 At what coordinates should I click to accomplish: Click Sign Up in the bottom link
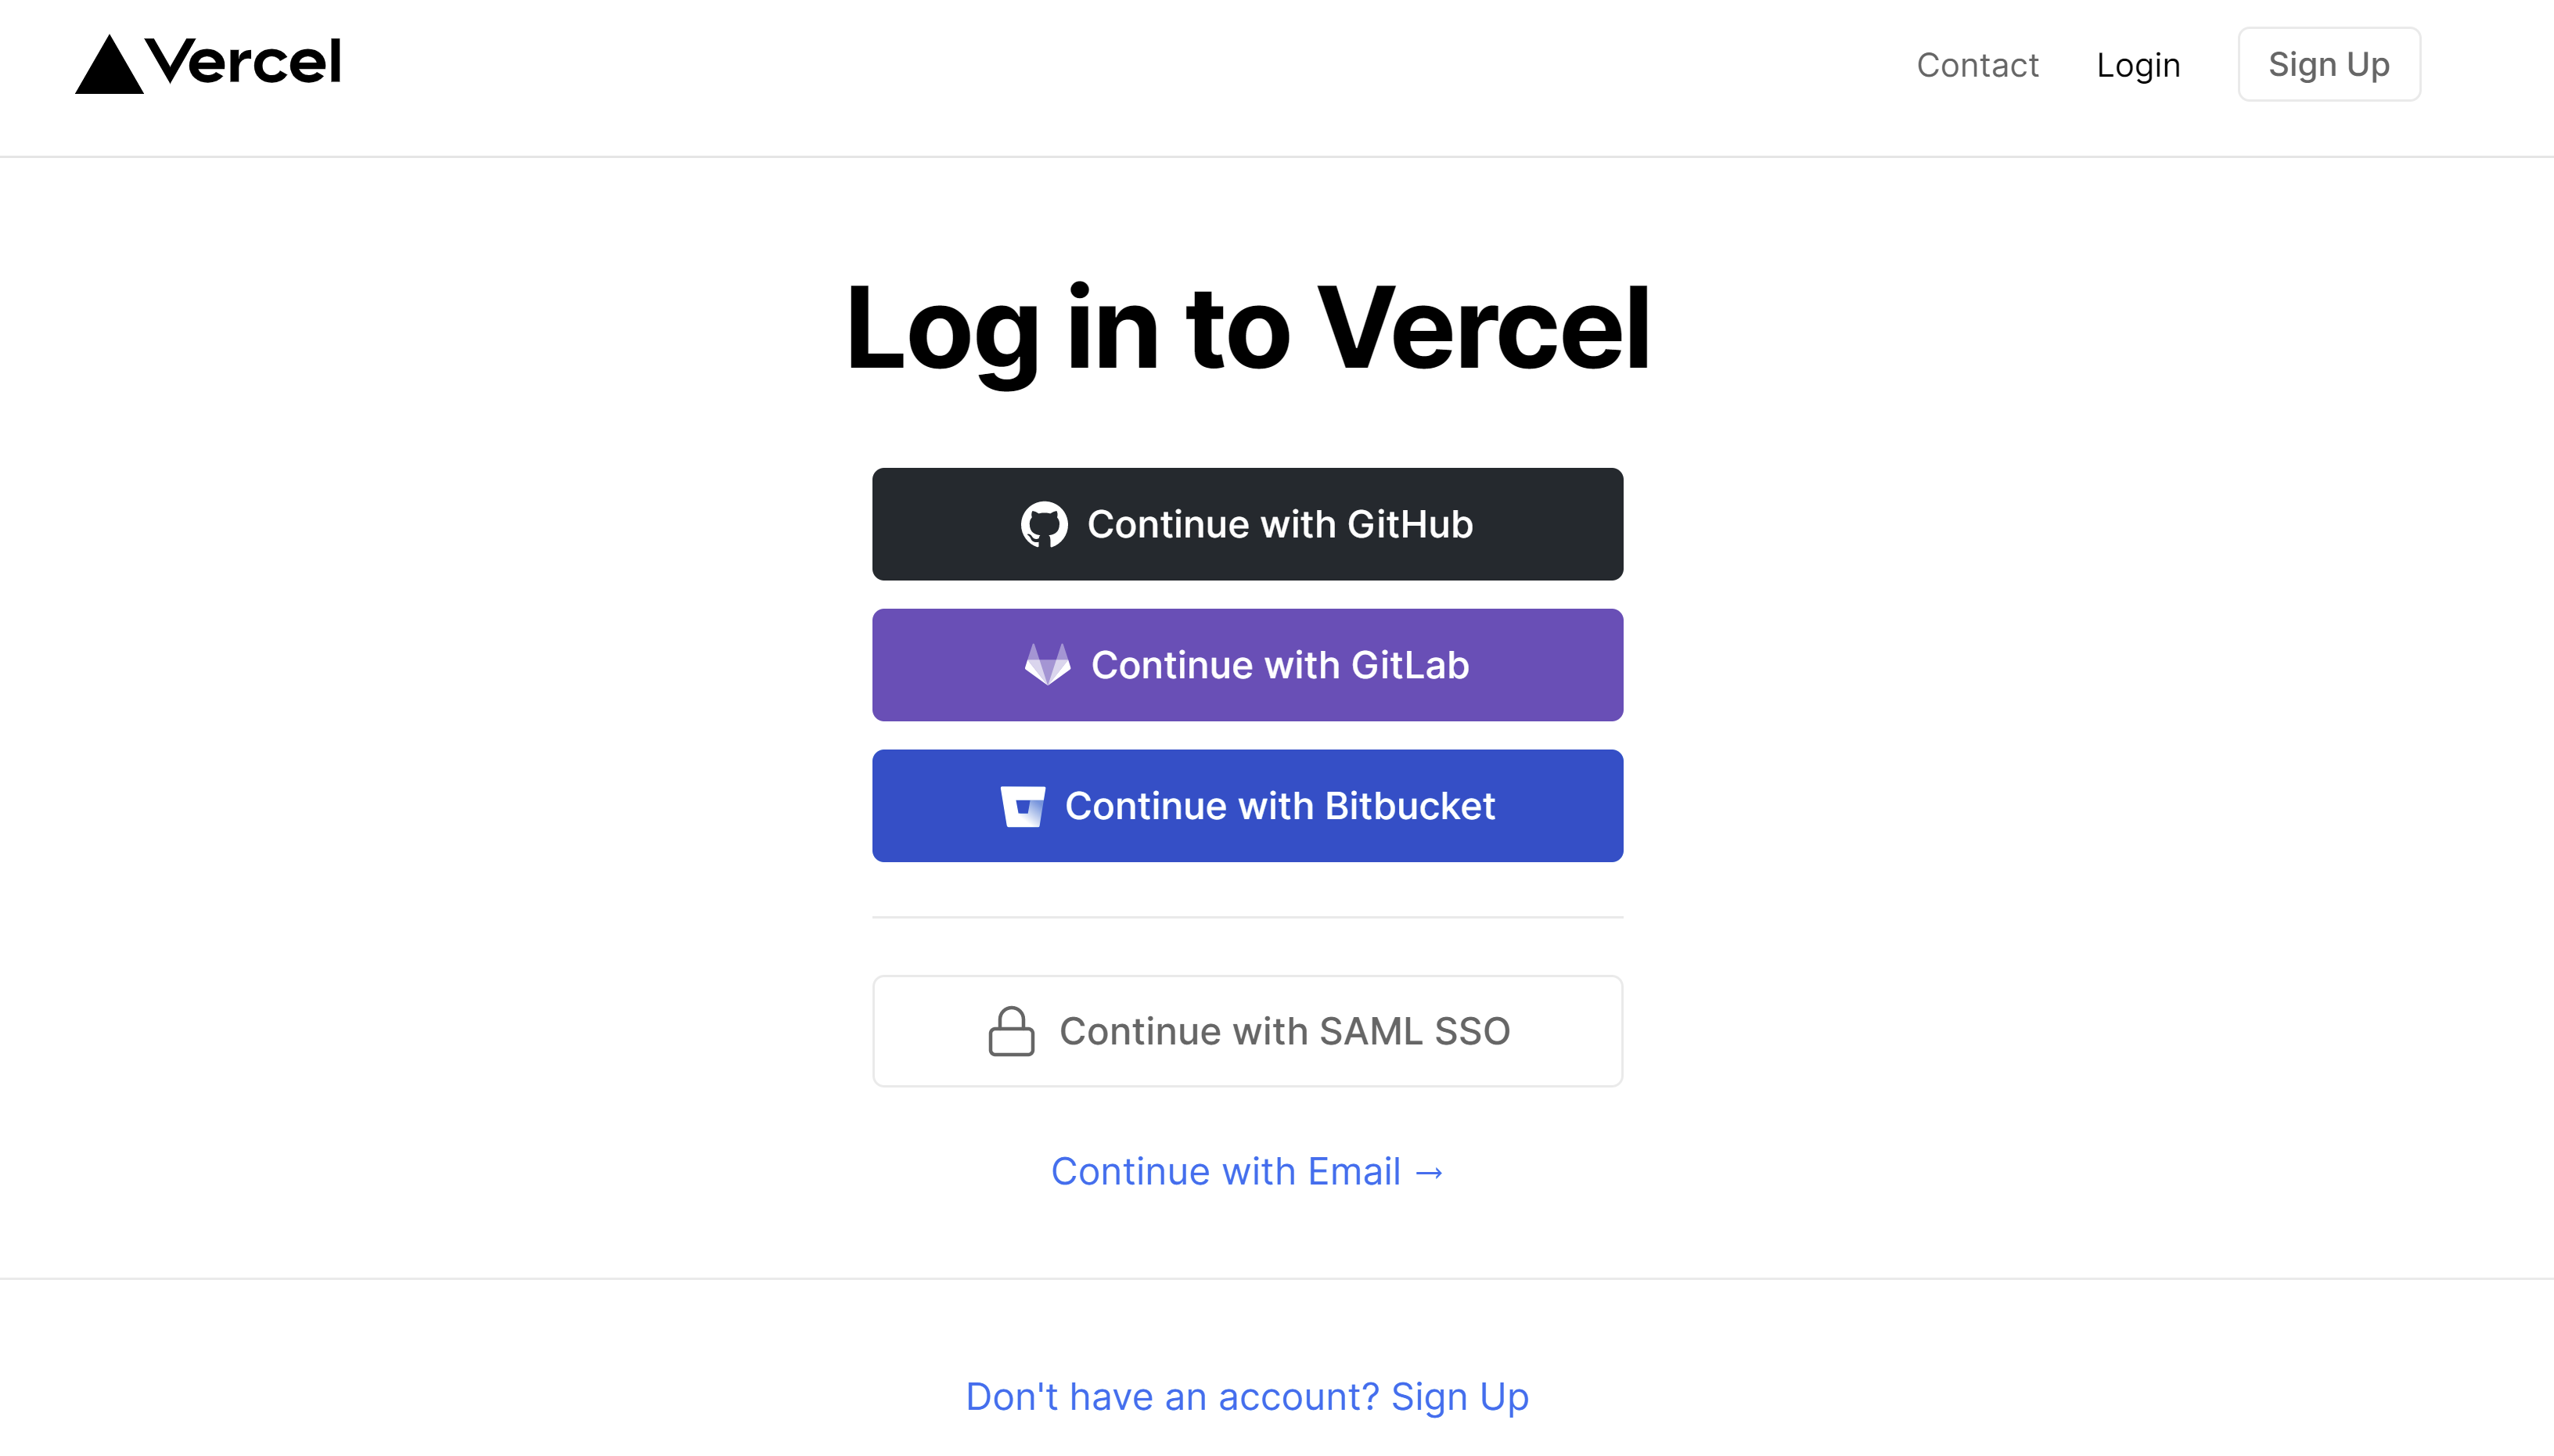pos(1459,1396)
